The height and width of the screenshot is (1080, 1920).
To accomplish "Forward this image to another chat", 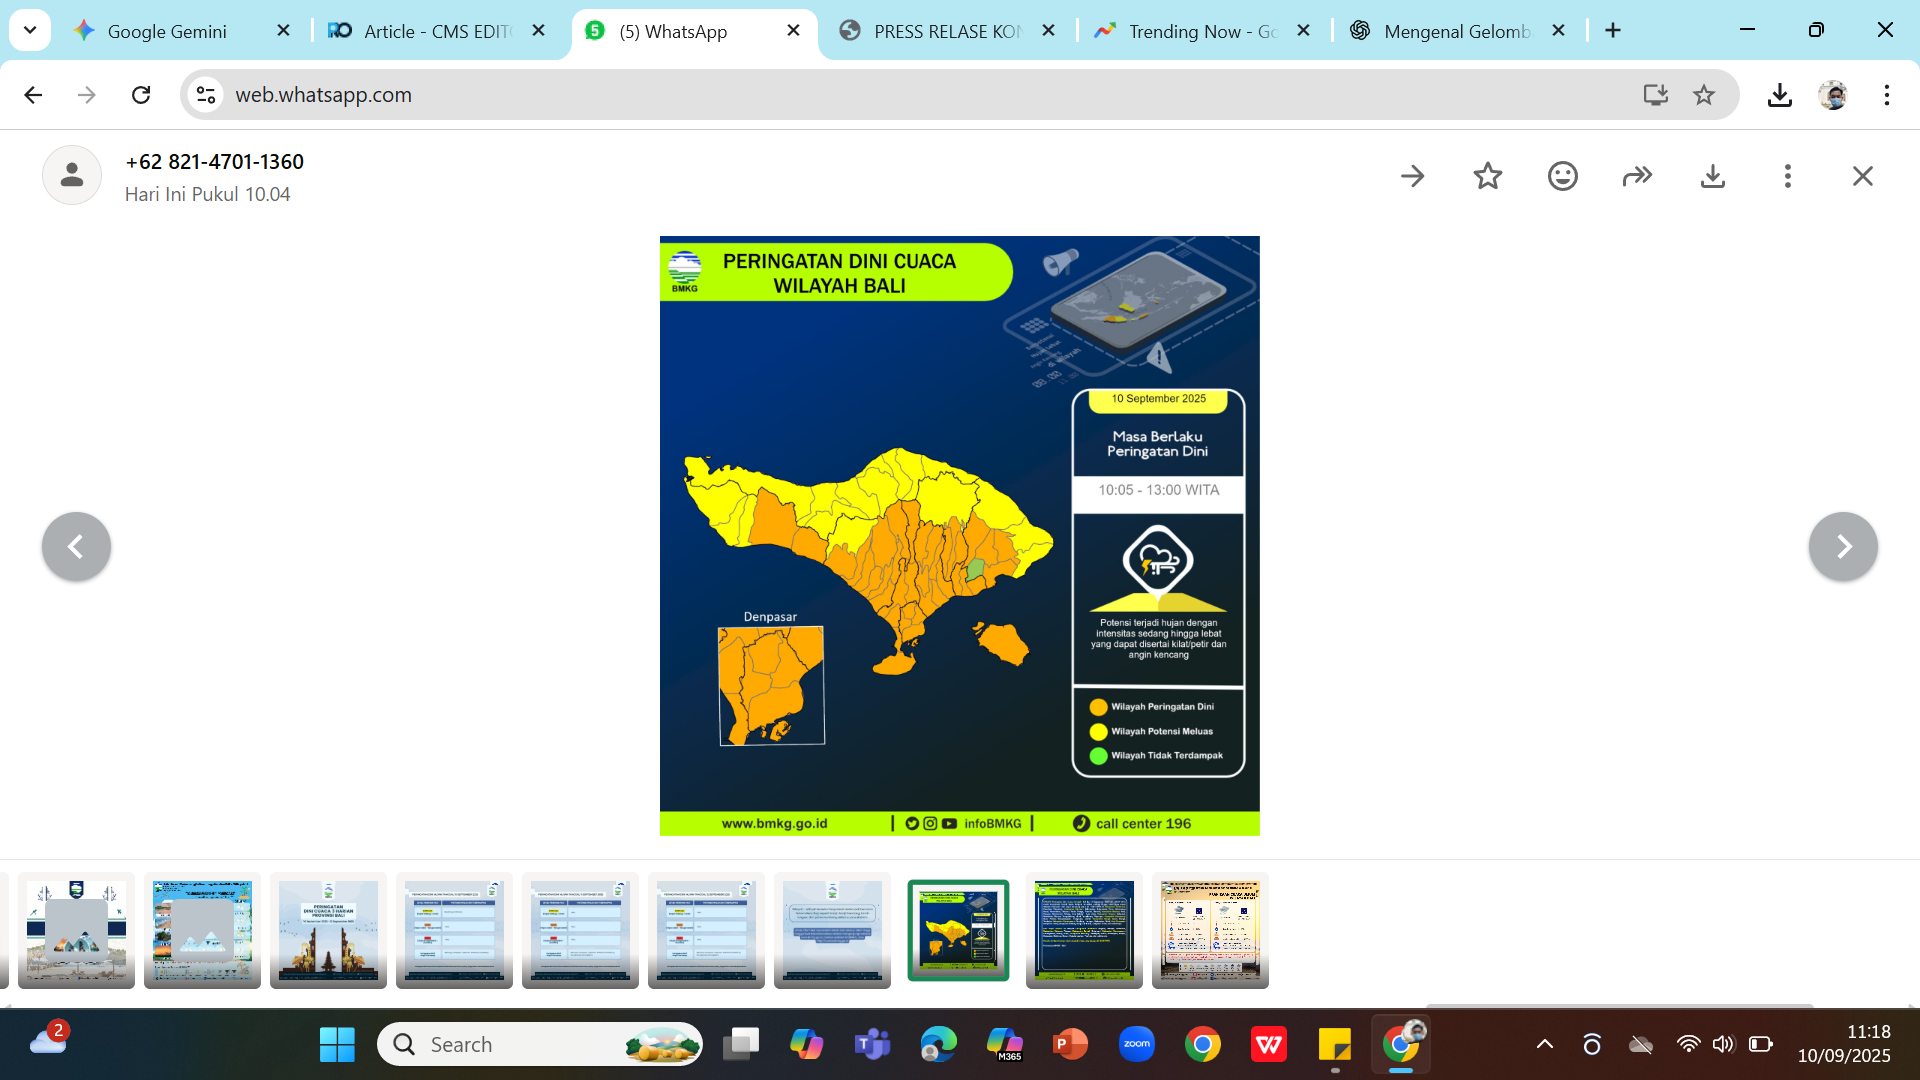I will tap(1638, 177).
